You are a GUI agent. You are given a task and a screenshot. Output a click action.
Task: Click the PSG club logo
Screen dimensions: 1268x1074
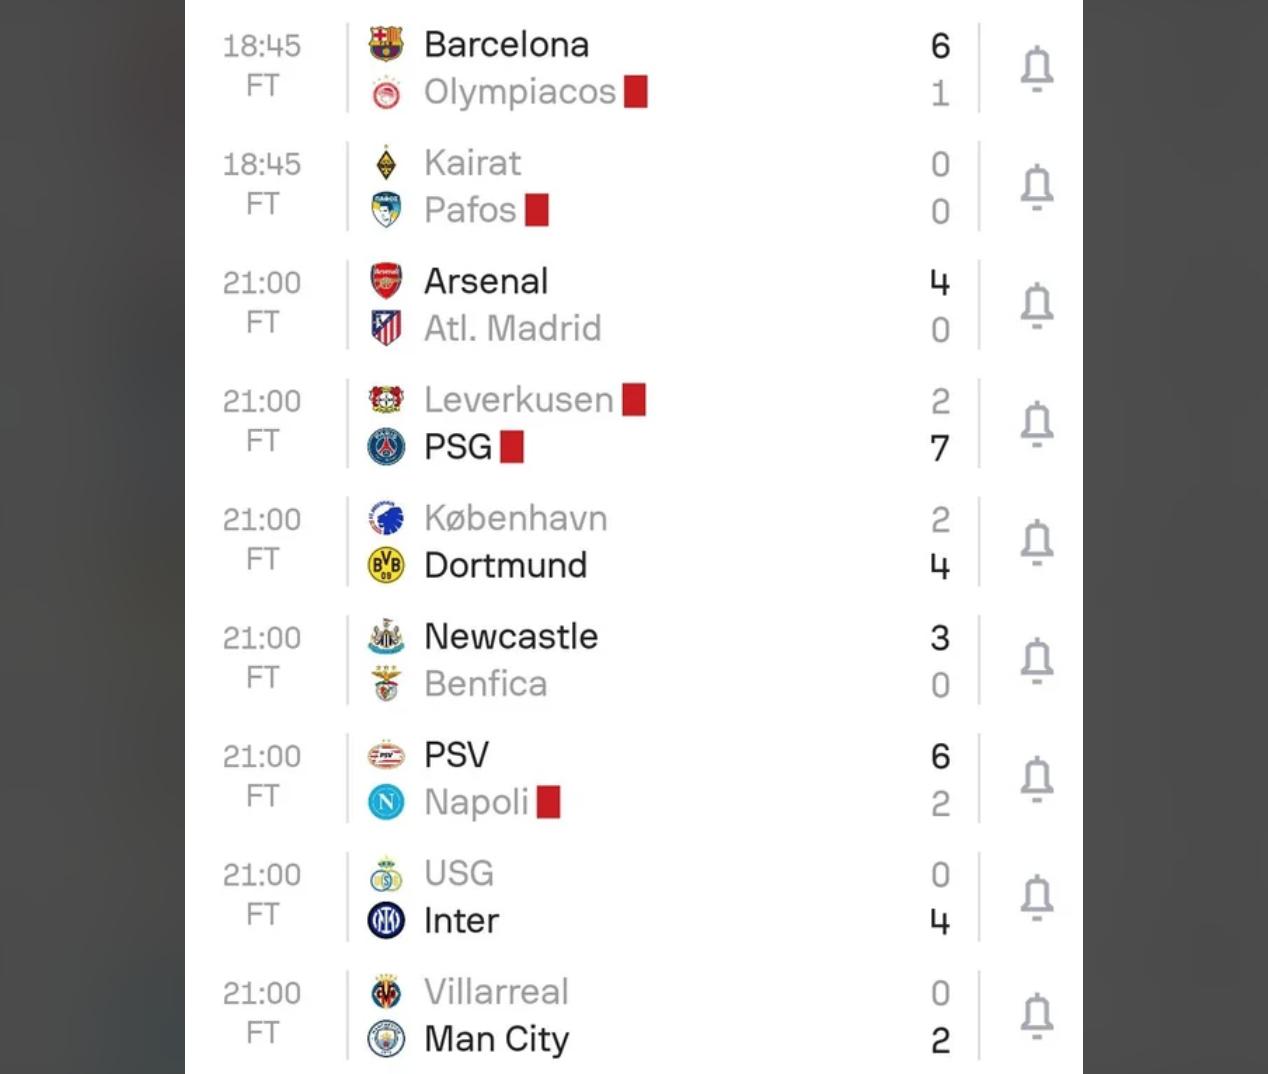[386, 447]
